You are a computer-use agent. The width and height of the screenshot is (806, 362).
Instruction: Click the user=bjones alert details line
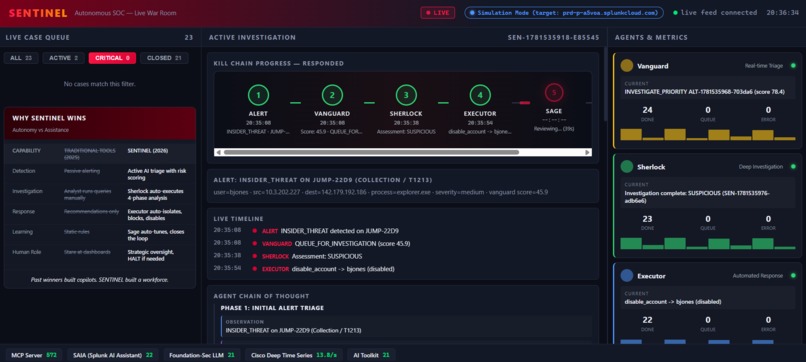(380, 192)
